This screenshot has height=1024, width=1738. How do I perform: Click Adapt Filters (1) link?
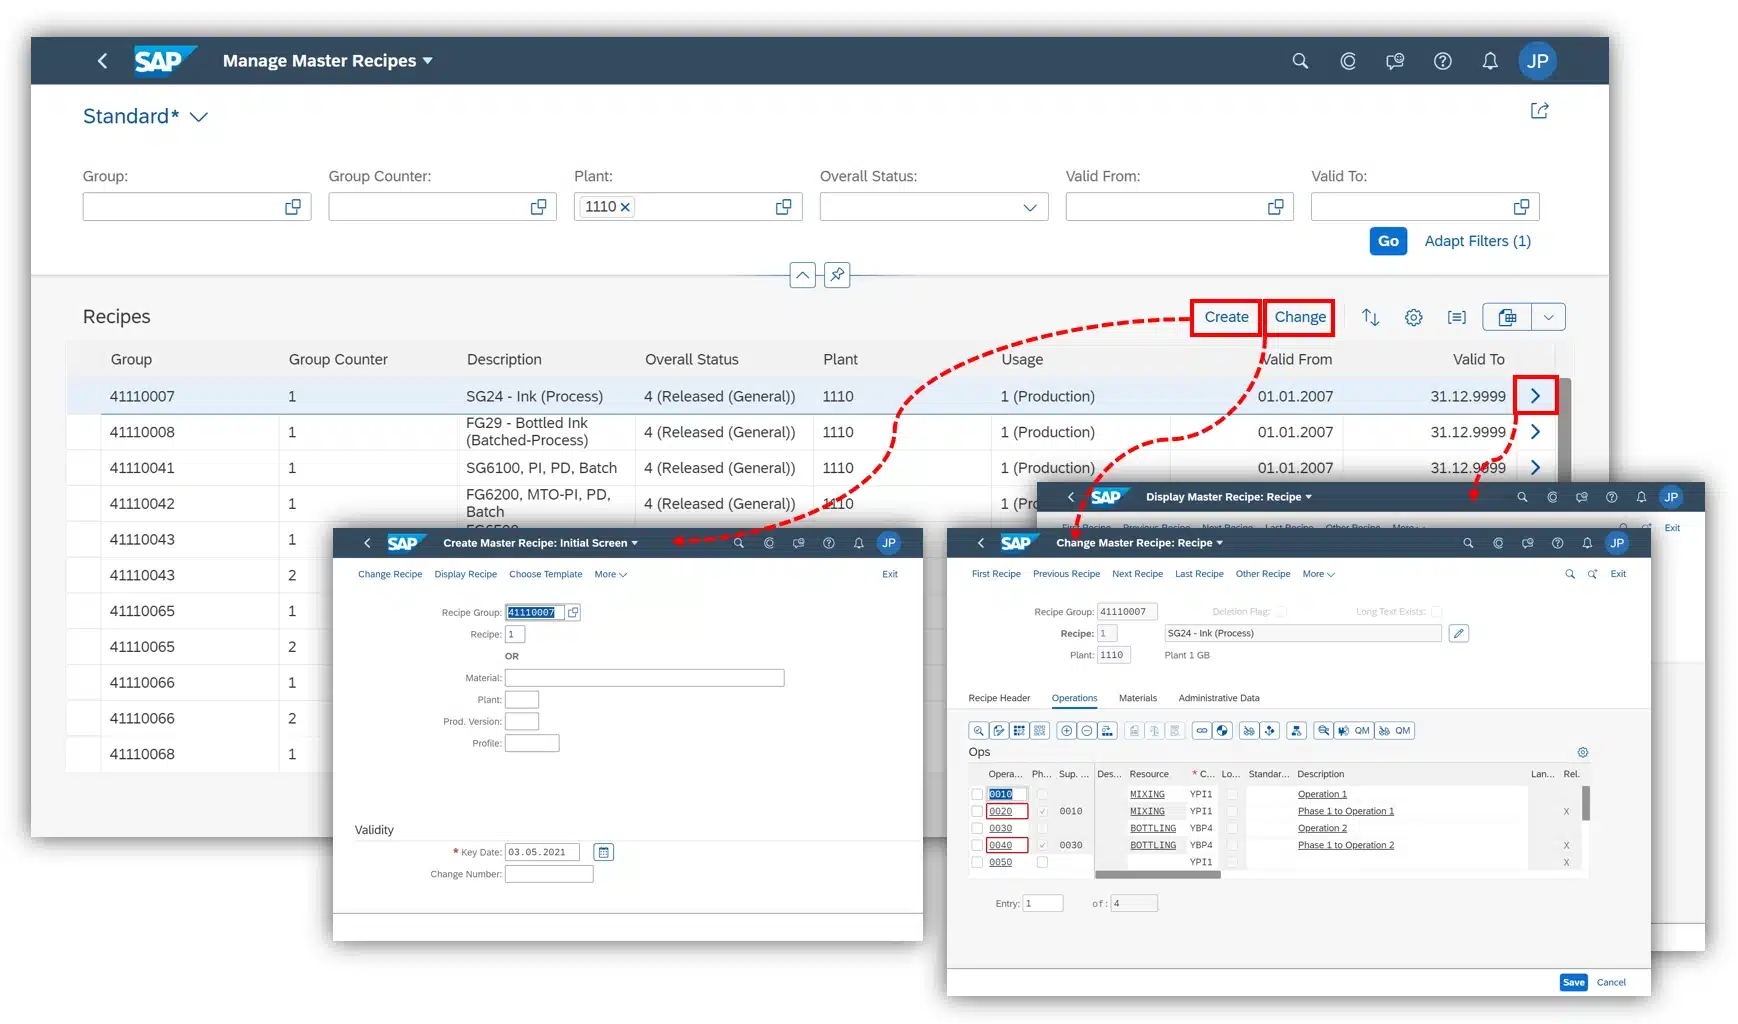(x=1477, y=241)
